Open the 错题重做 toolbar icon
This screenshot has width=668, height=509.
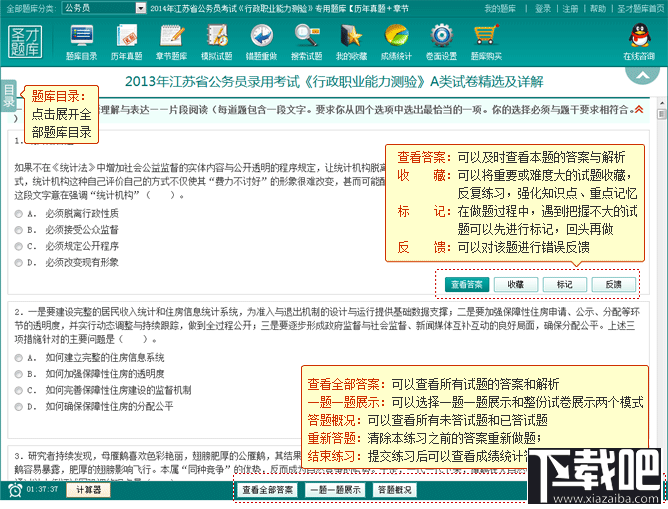coord(261,42)
